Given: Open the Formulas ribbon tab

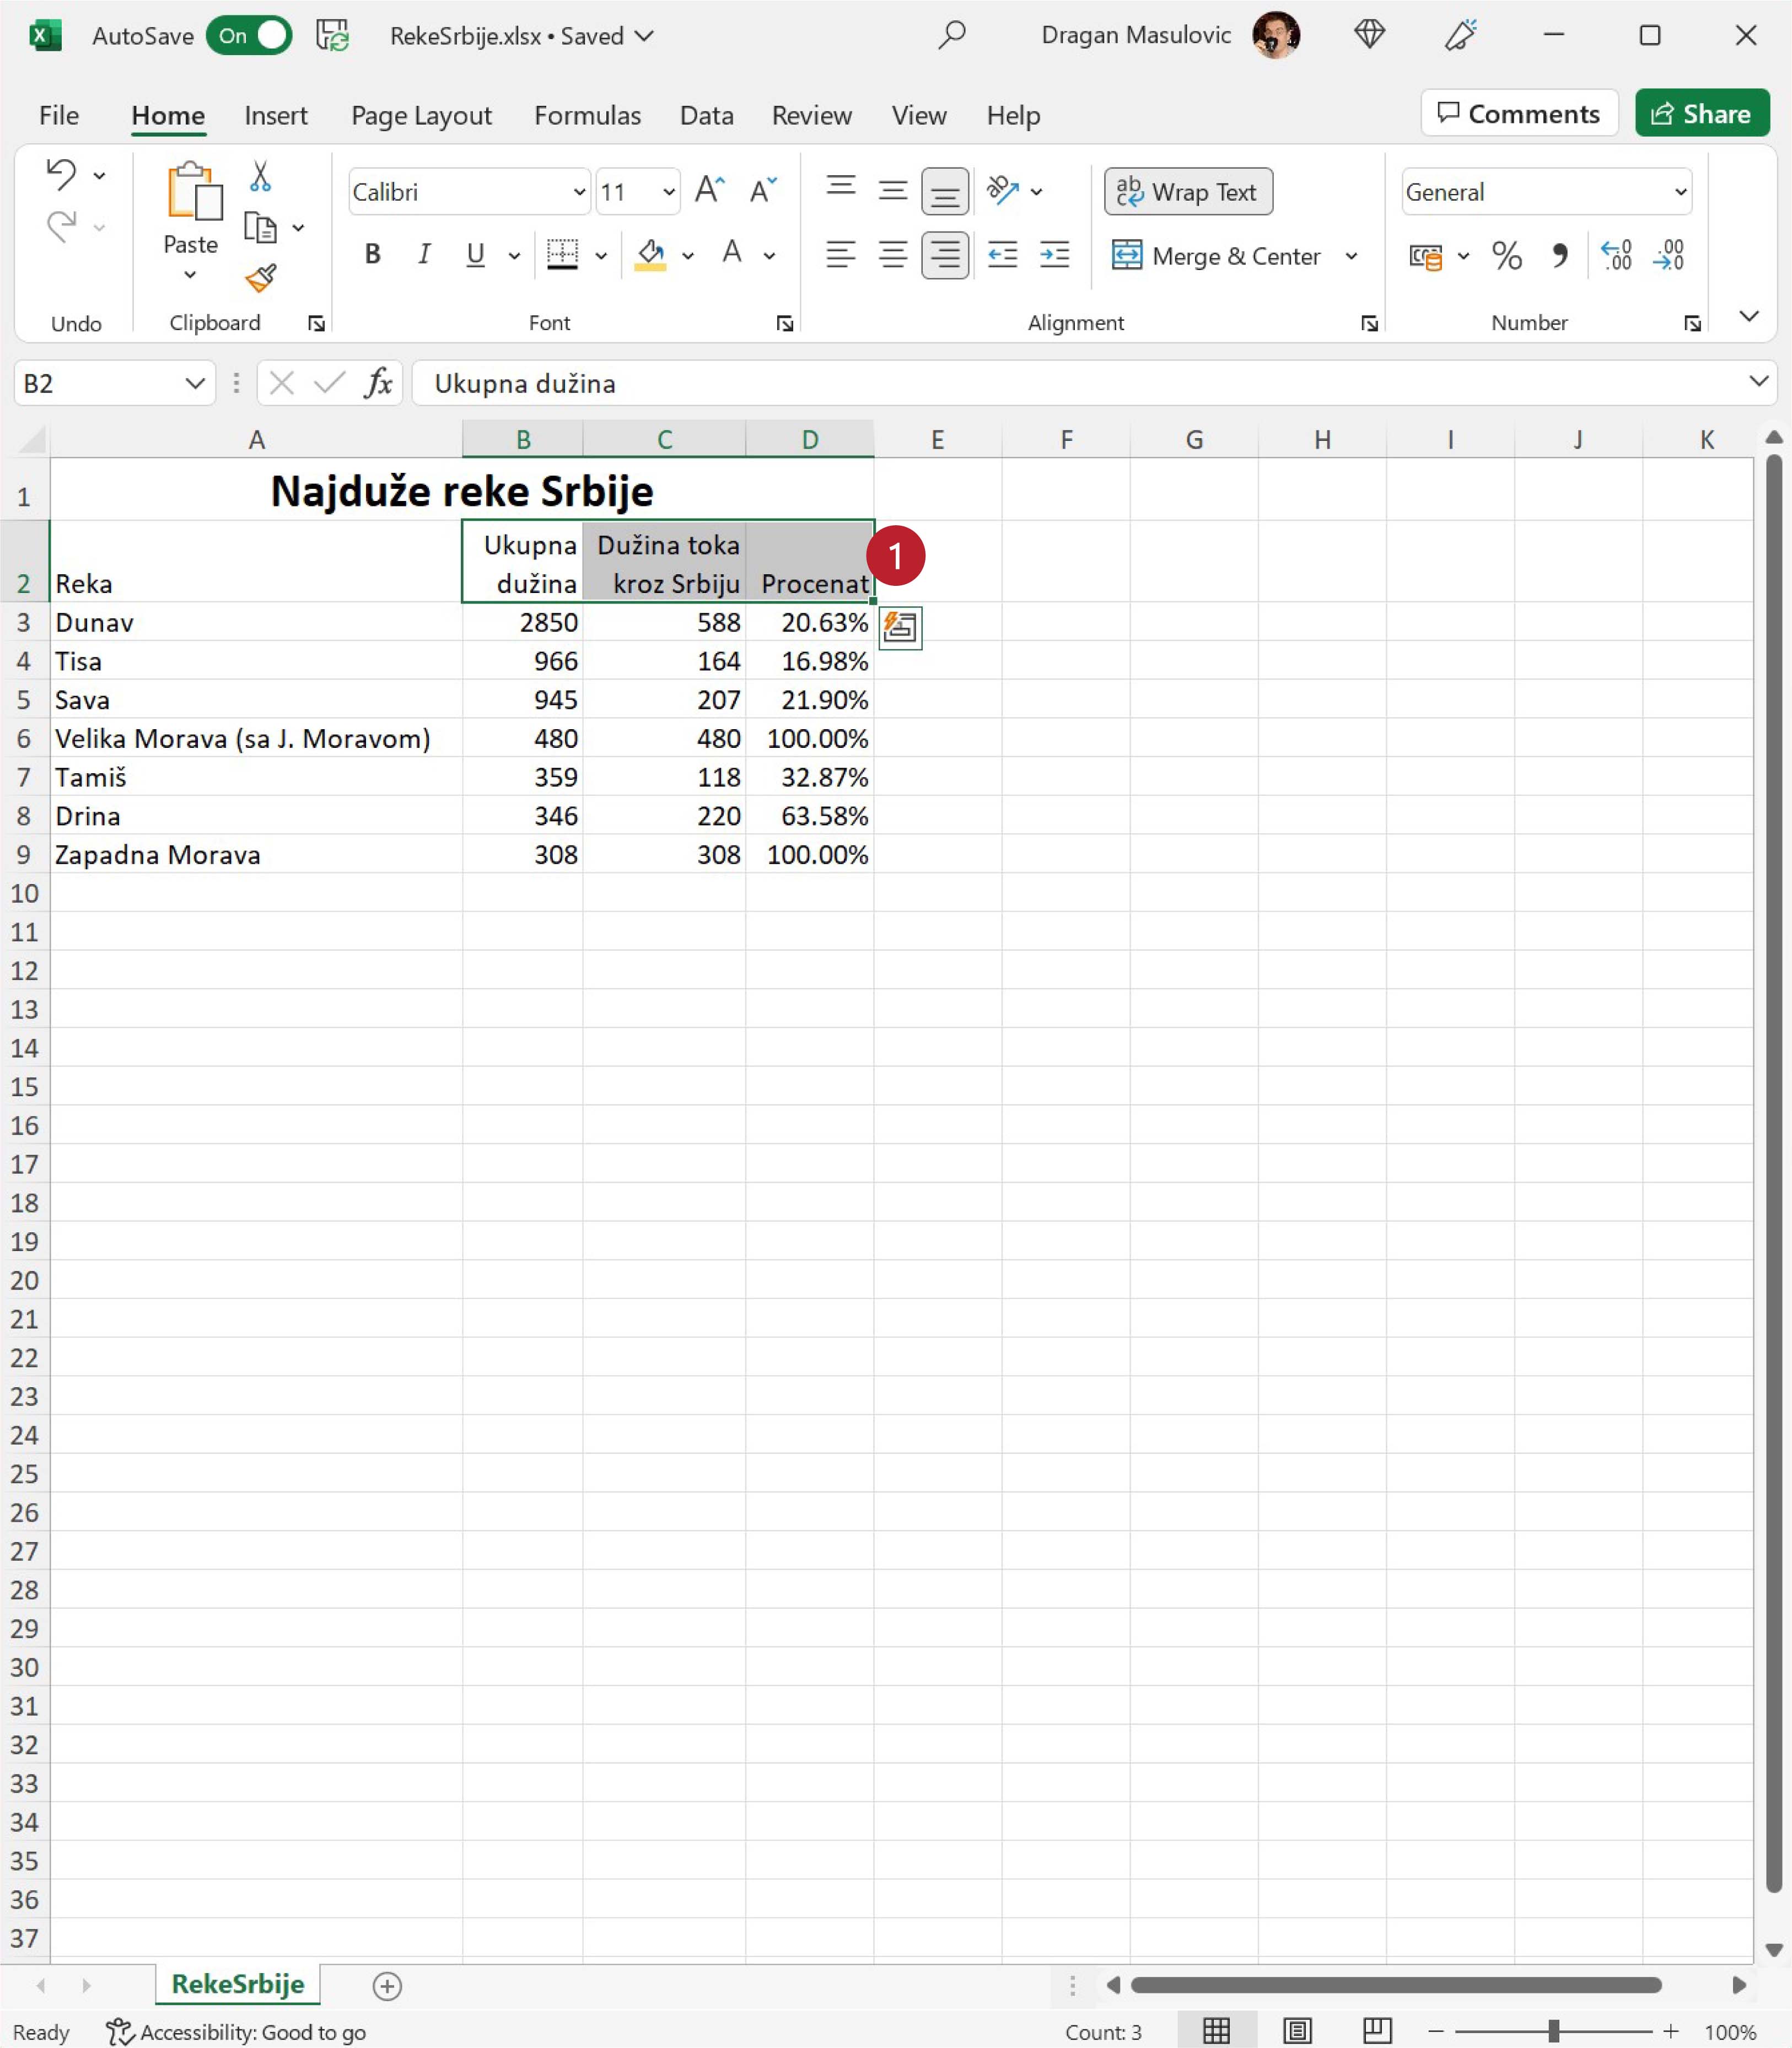Looking at the screenshot, I should (x=587, y=115).
